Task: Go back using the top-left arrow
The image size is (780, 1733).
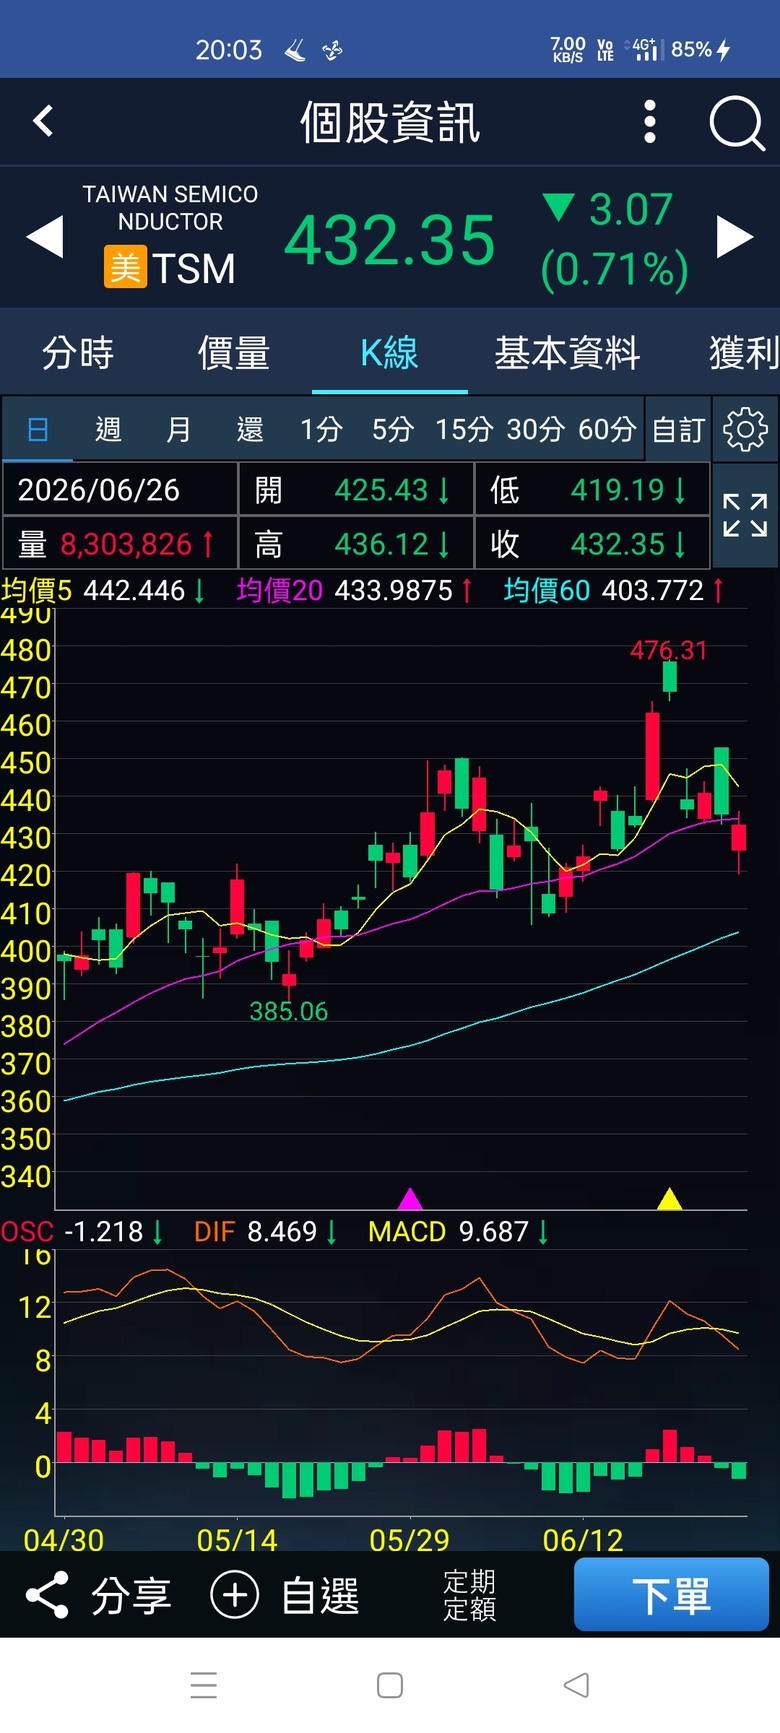Action: [43, 122]
